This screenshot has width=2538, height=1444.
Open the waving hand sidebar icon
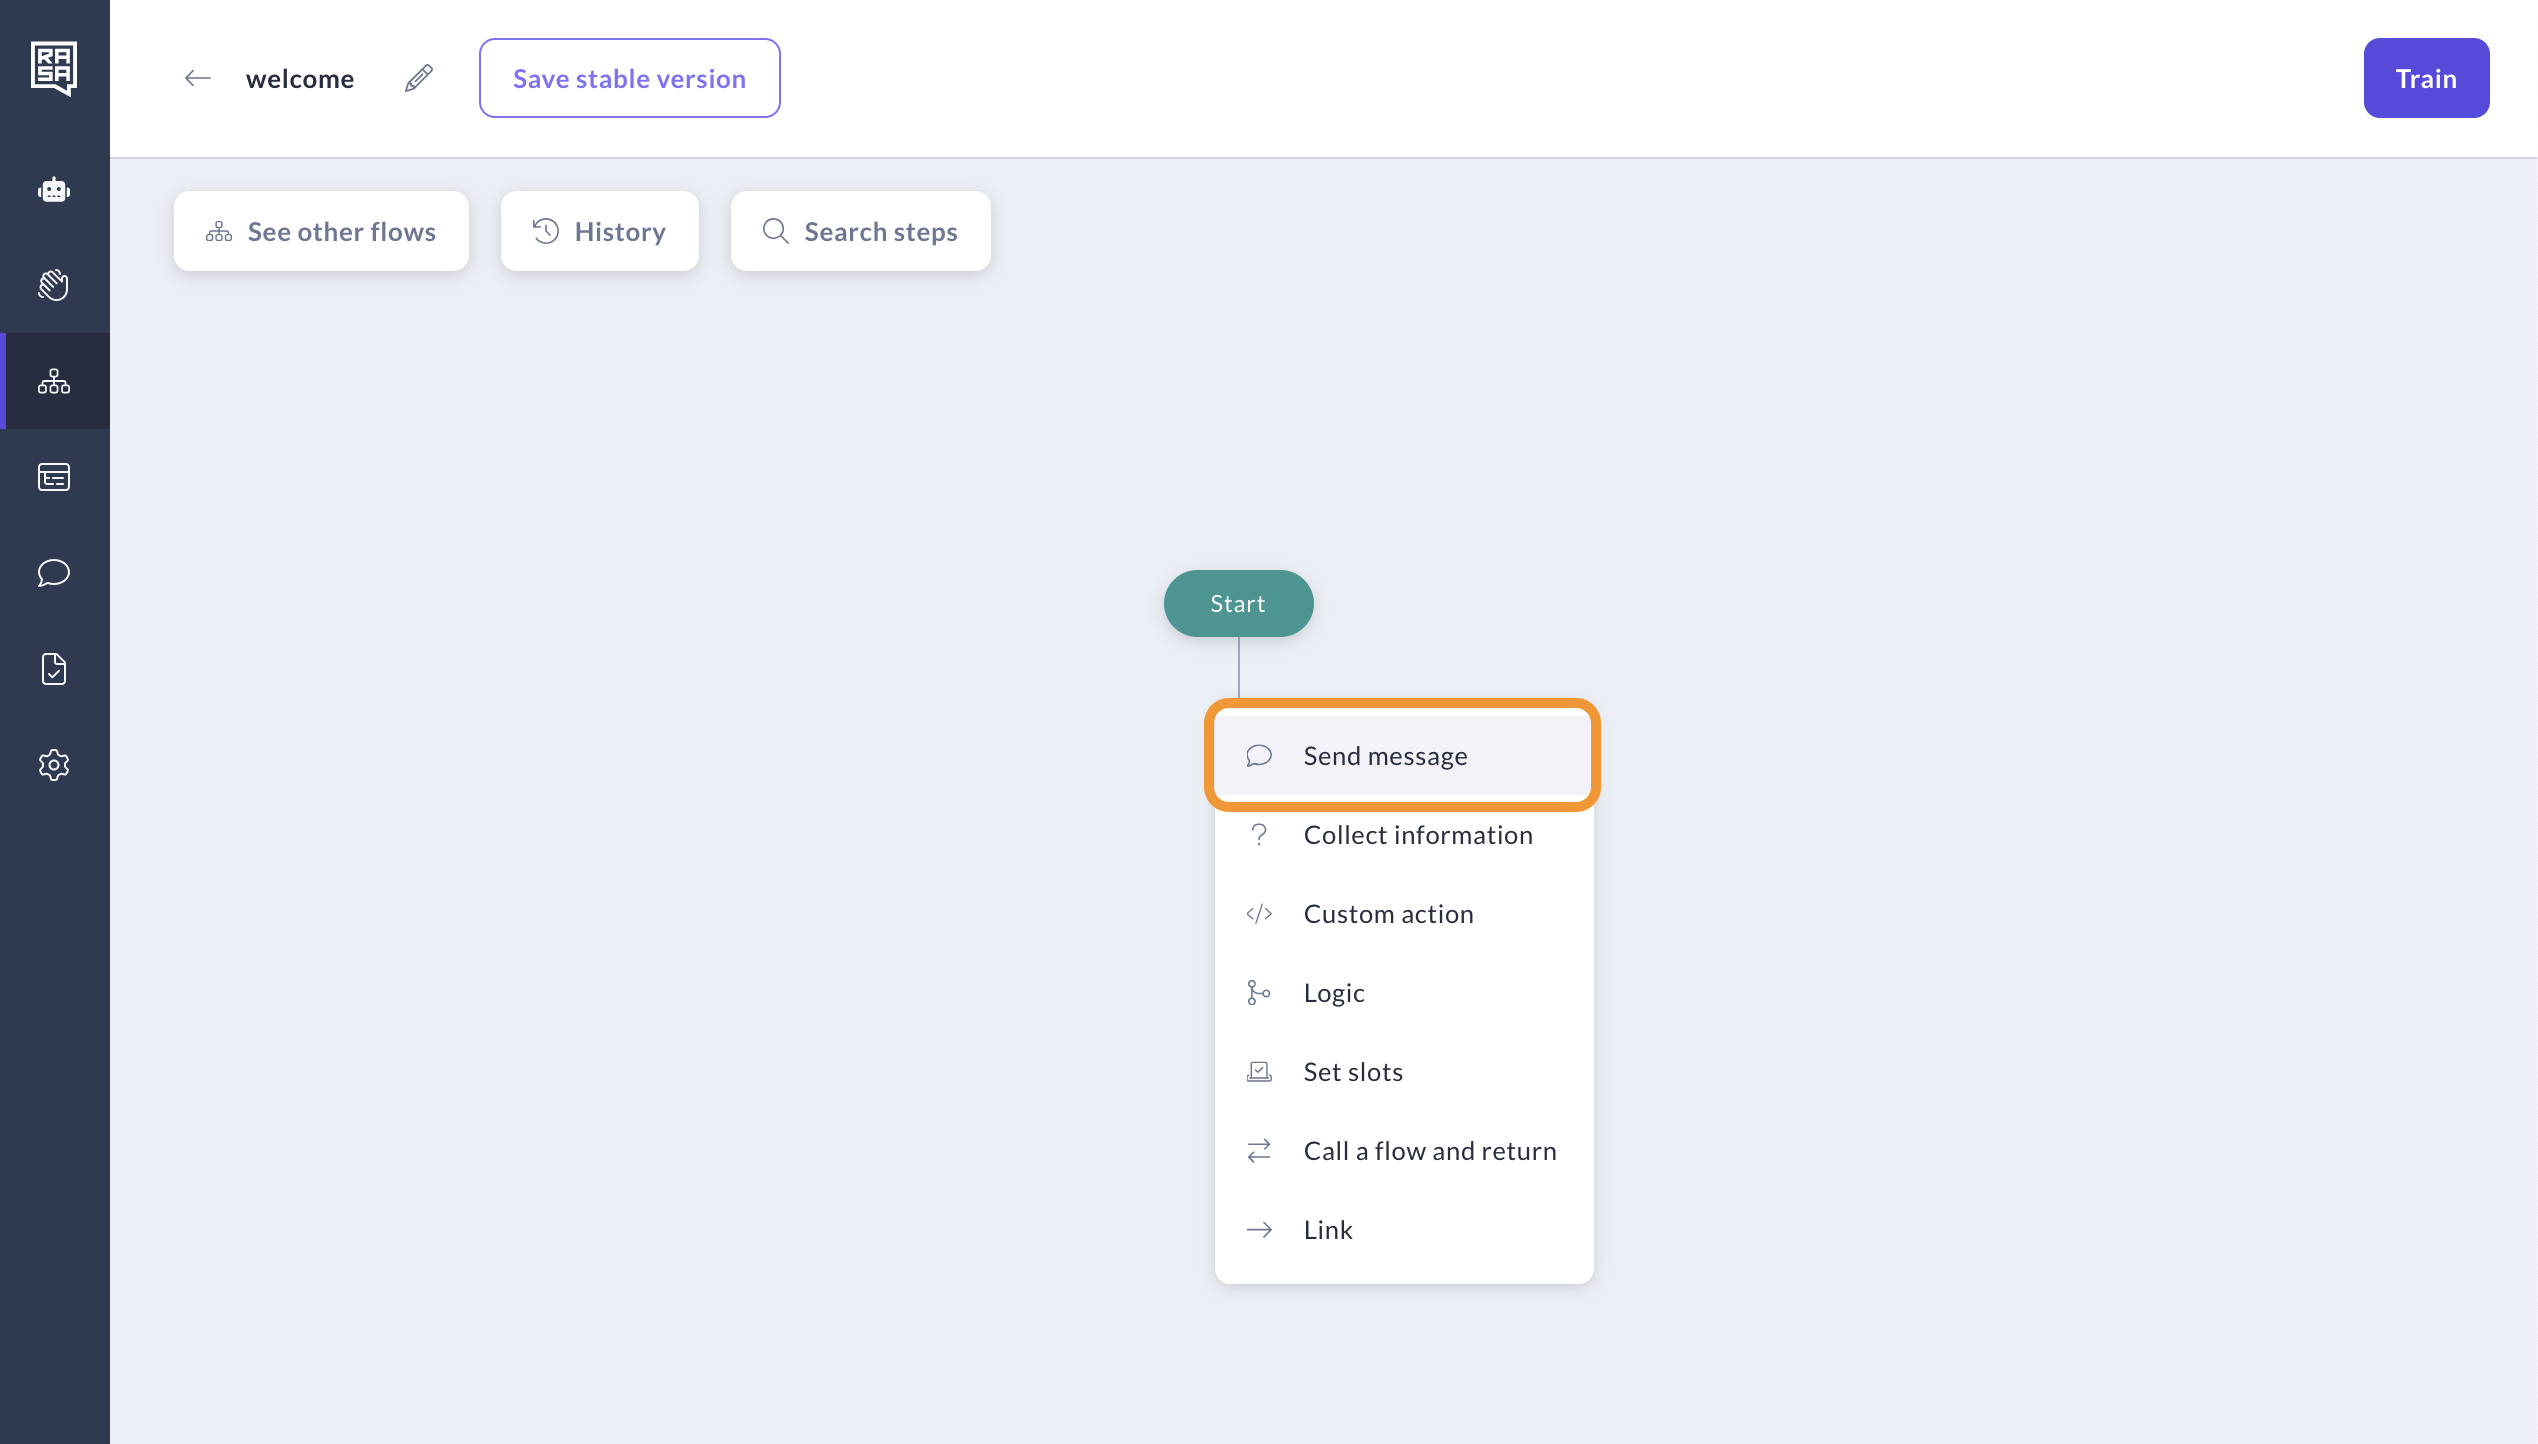(54, 285)
